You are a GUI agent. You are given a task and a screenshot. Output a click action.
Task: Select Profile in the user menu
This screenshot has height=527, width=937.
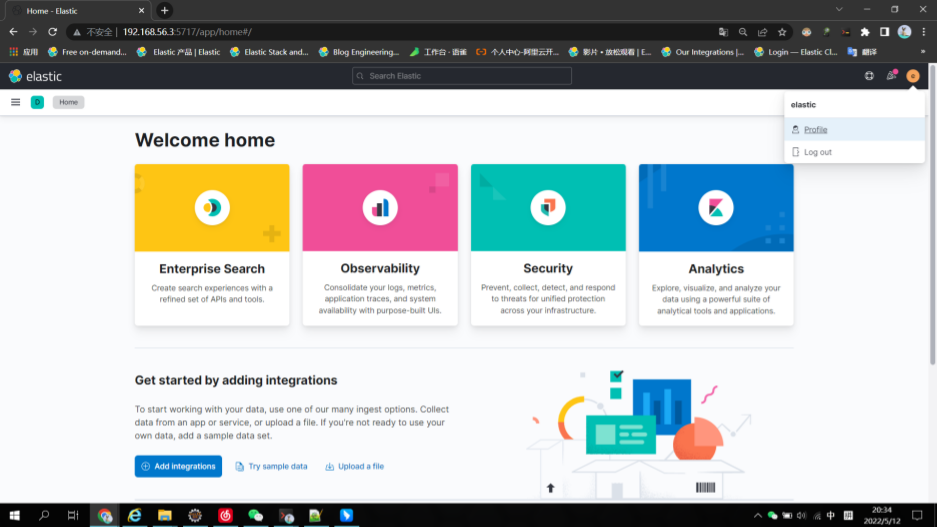[855, 129]
